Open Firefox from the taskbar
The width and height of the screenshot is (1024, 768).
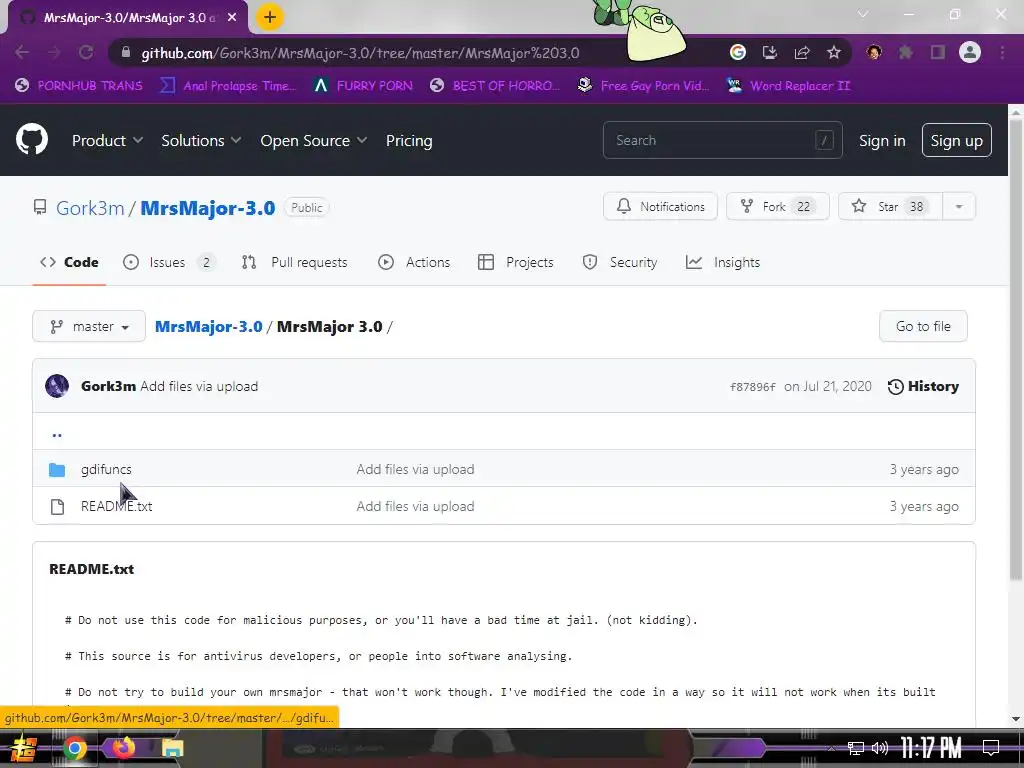[124, 747]
